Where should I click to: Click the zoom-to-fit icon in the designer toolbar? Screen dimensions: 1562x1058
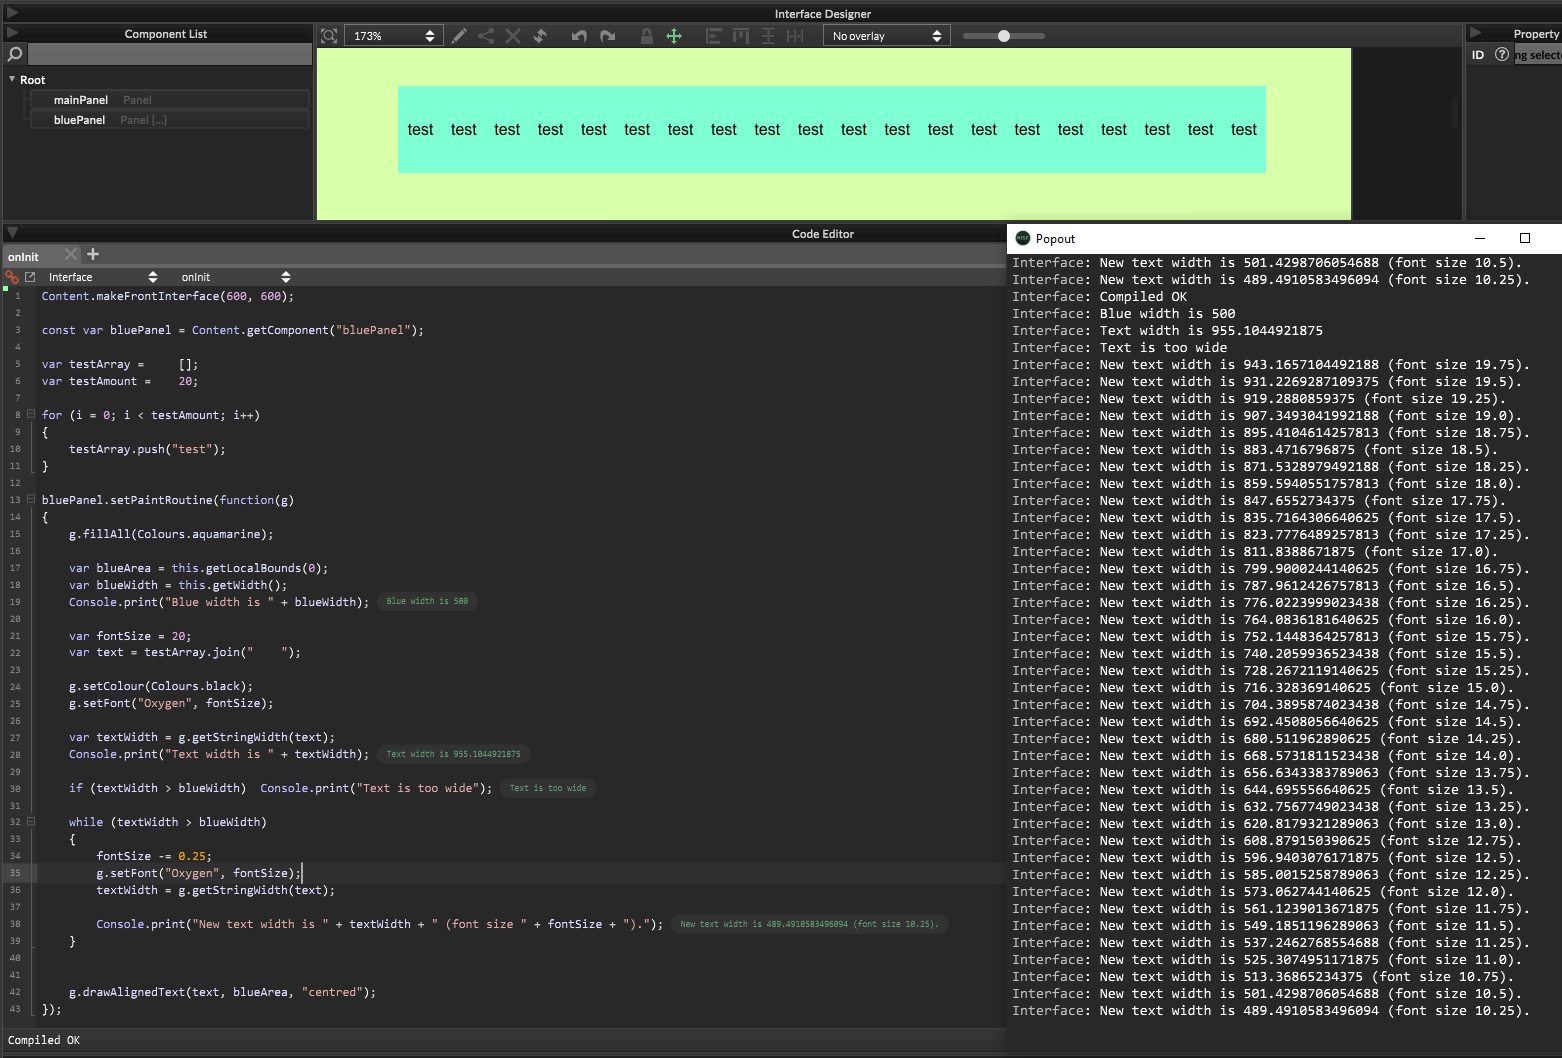[329, 36]
